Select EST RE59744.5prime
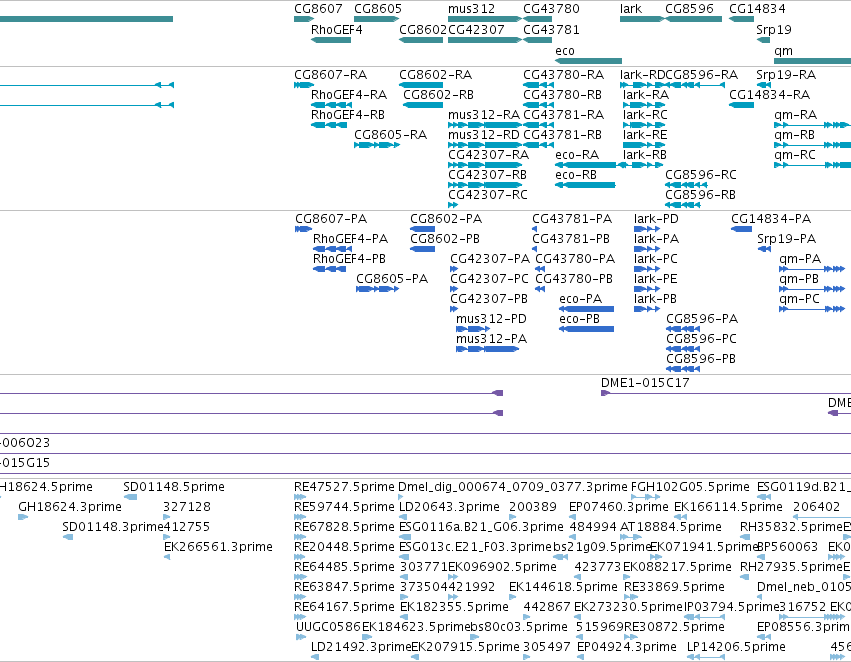The width and height of the screenshot is (851, 662). tap(300, 517)
